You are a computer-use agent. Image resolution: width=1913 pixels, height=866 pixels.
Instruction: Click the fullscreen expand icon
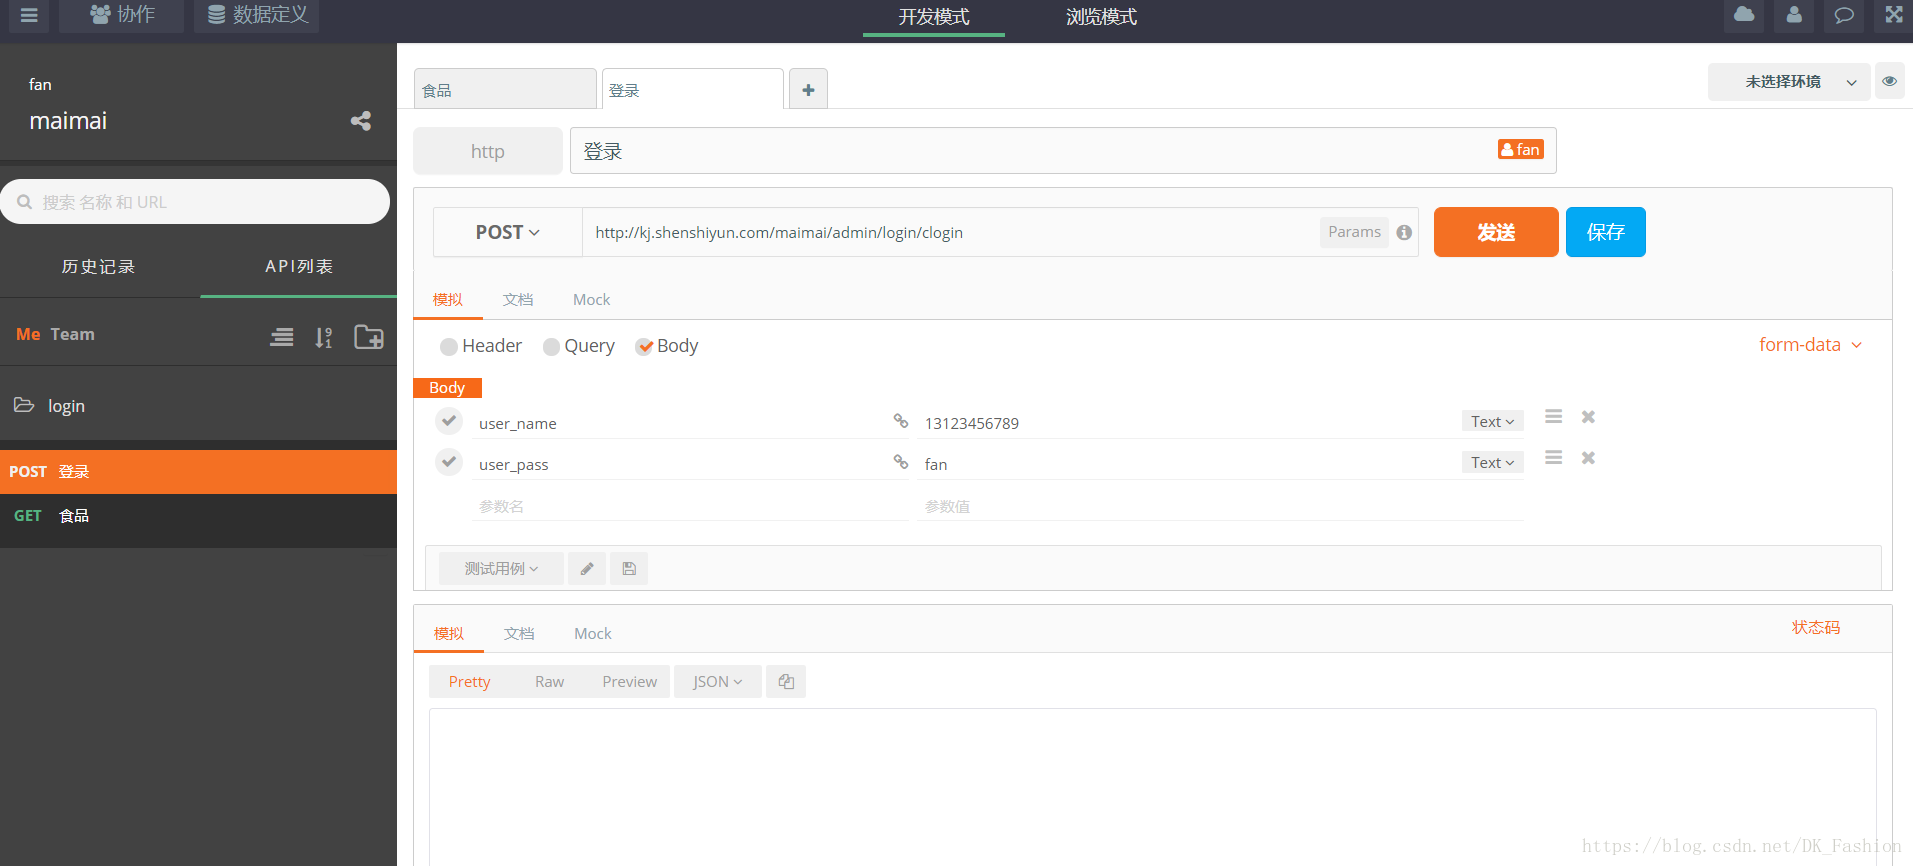coord(1894,15)
